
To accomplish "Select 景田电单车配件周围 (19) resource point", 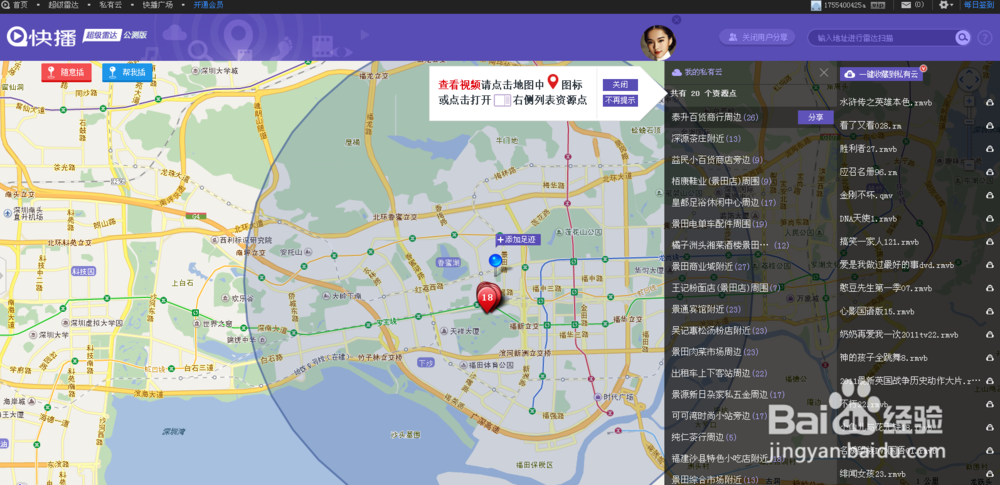I will click(719, 224).
